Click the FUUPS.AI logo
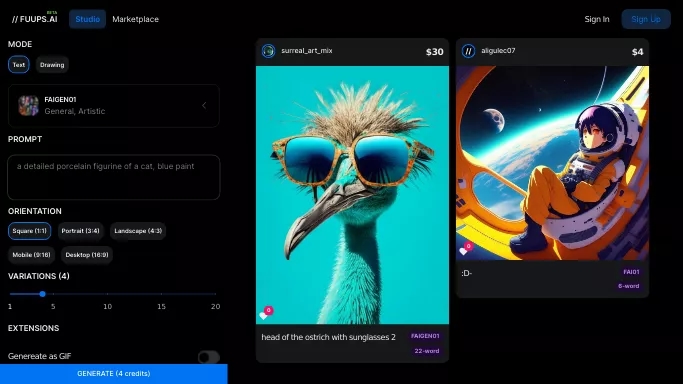The height and width of the screenshot is (384, 683). point(34,19)
